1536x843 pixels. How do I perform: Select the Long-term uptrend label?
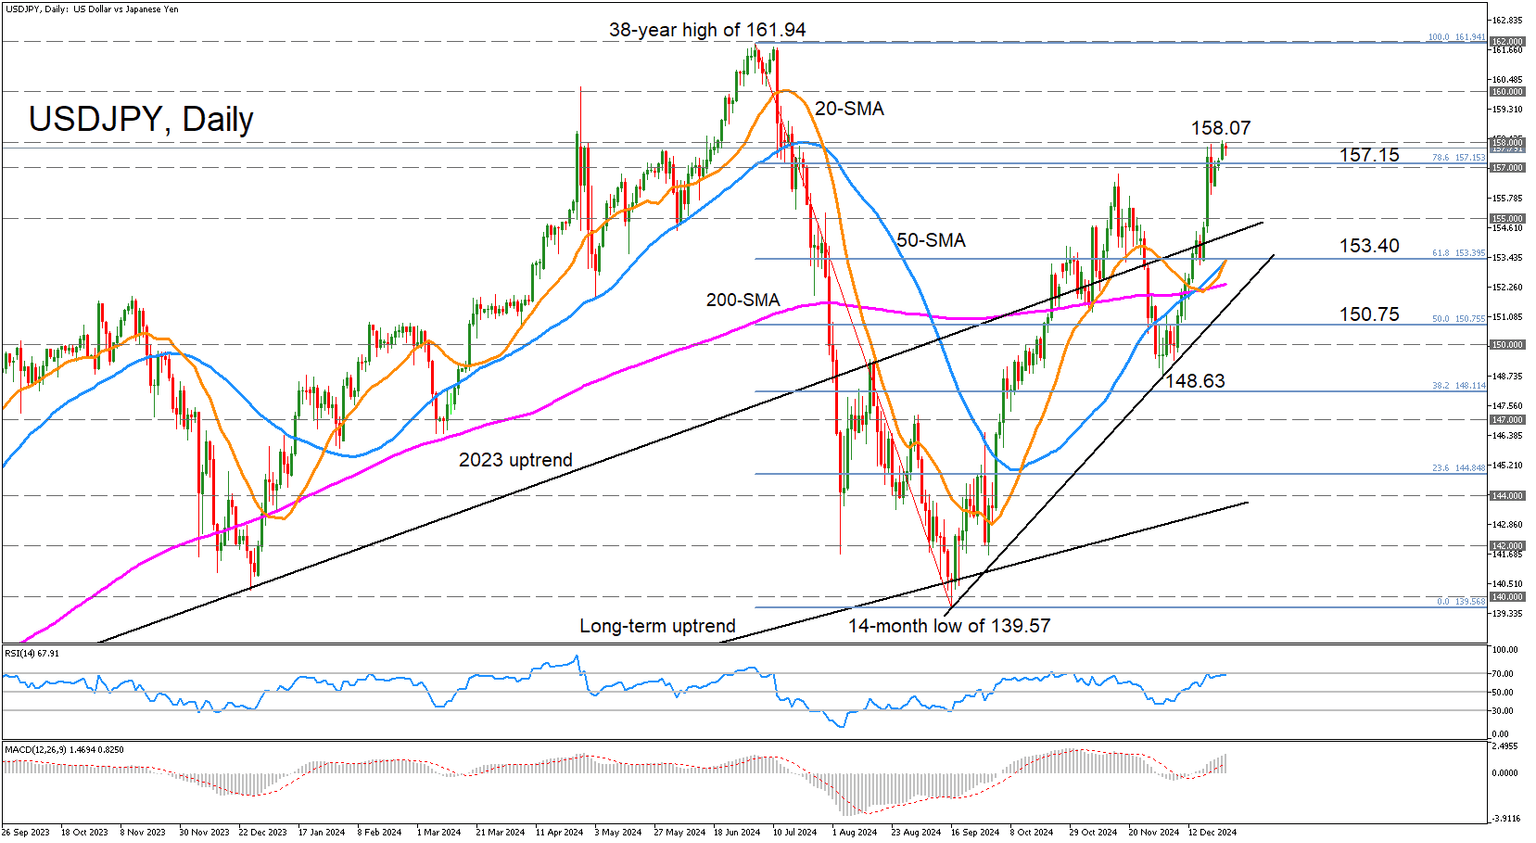657,625
